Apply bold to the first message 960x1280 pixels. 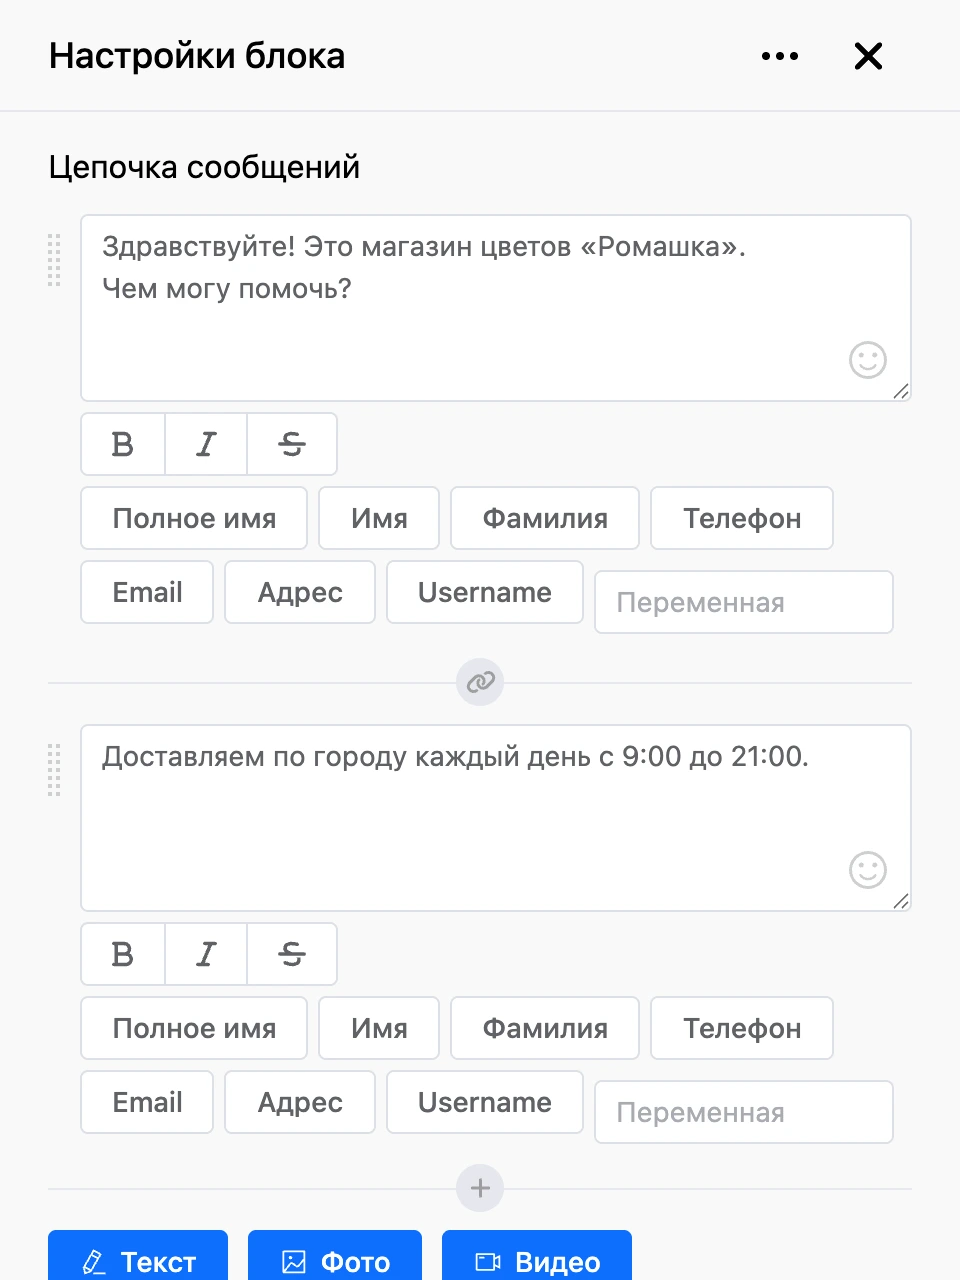(x=123, y=444)
